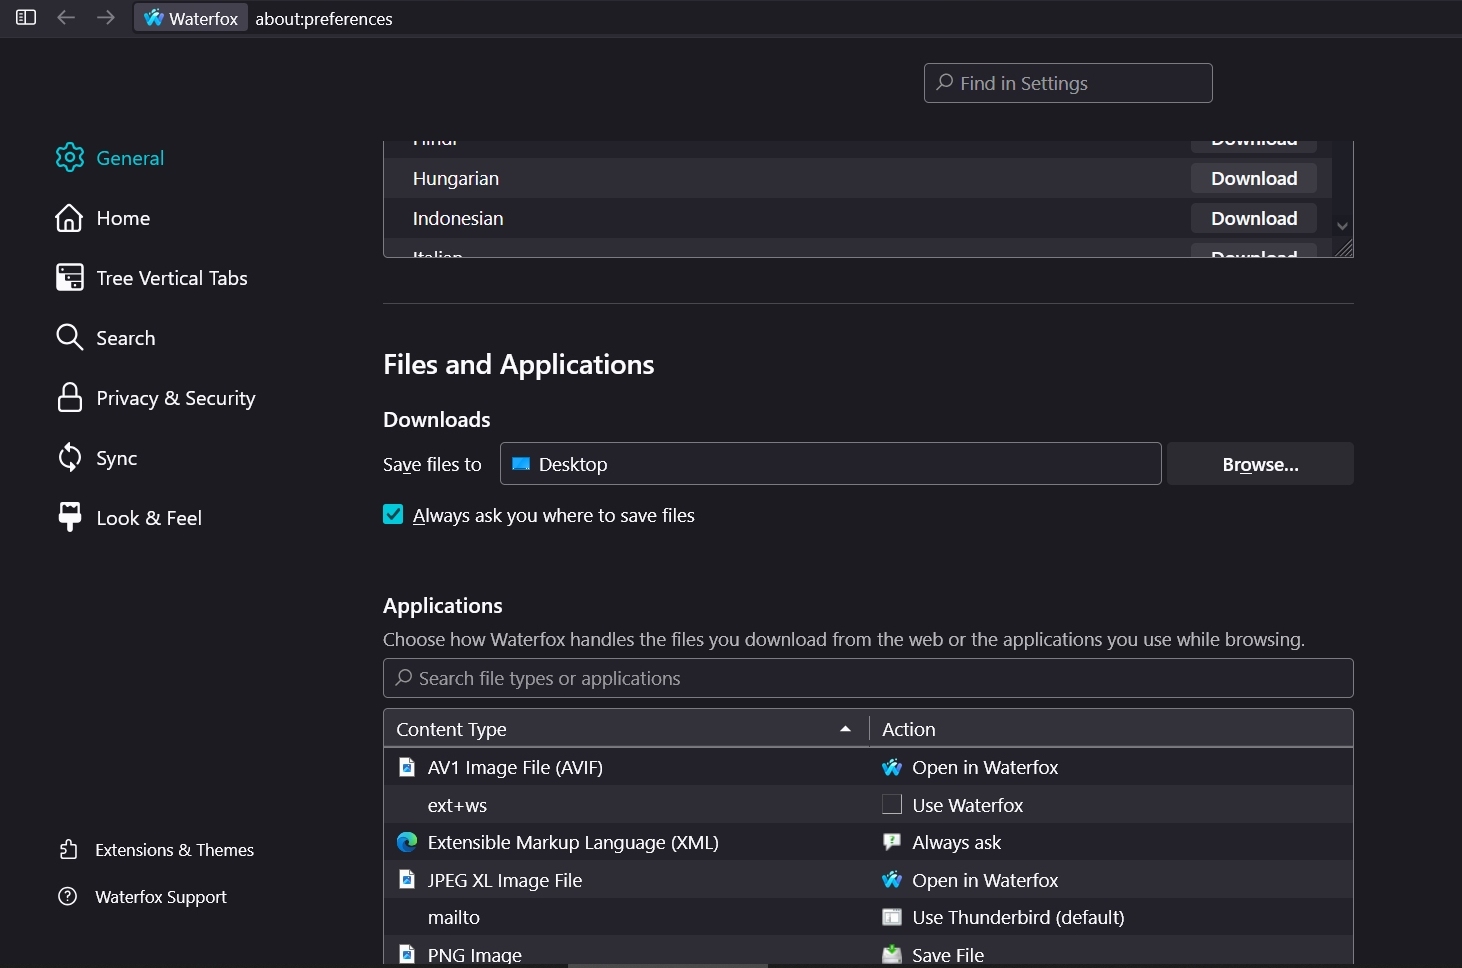
Task: Open the Waterfox Support link
Action: (x=160, y=897)
